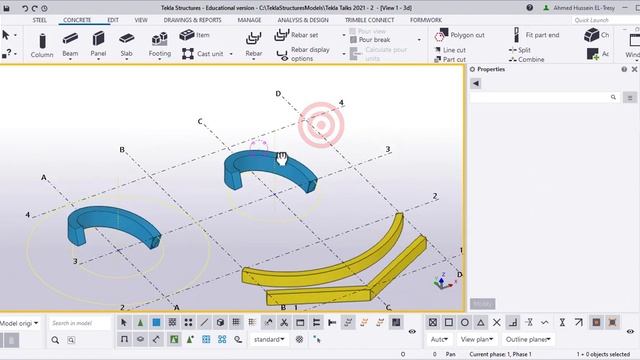Toggle snap to triangle midpoints
The image size is (640, 360).
[x=480, y=322]
